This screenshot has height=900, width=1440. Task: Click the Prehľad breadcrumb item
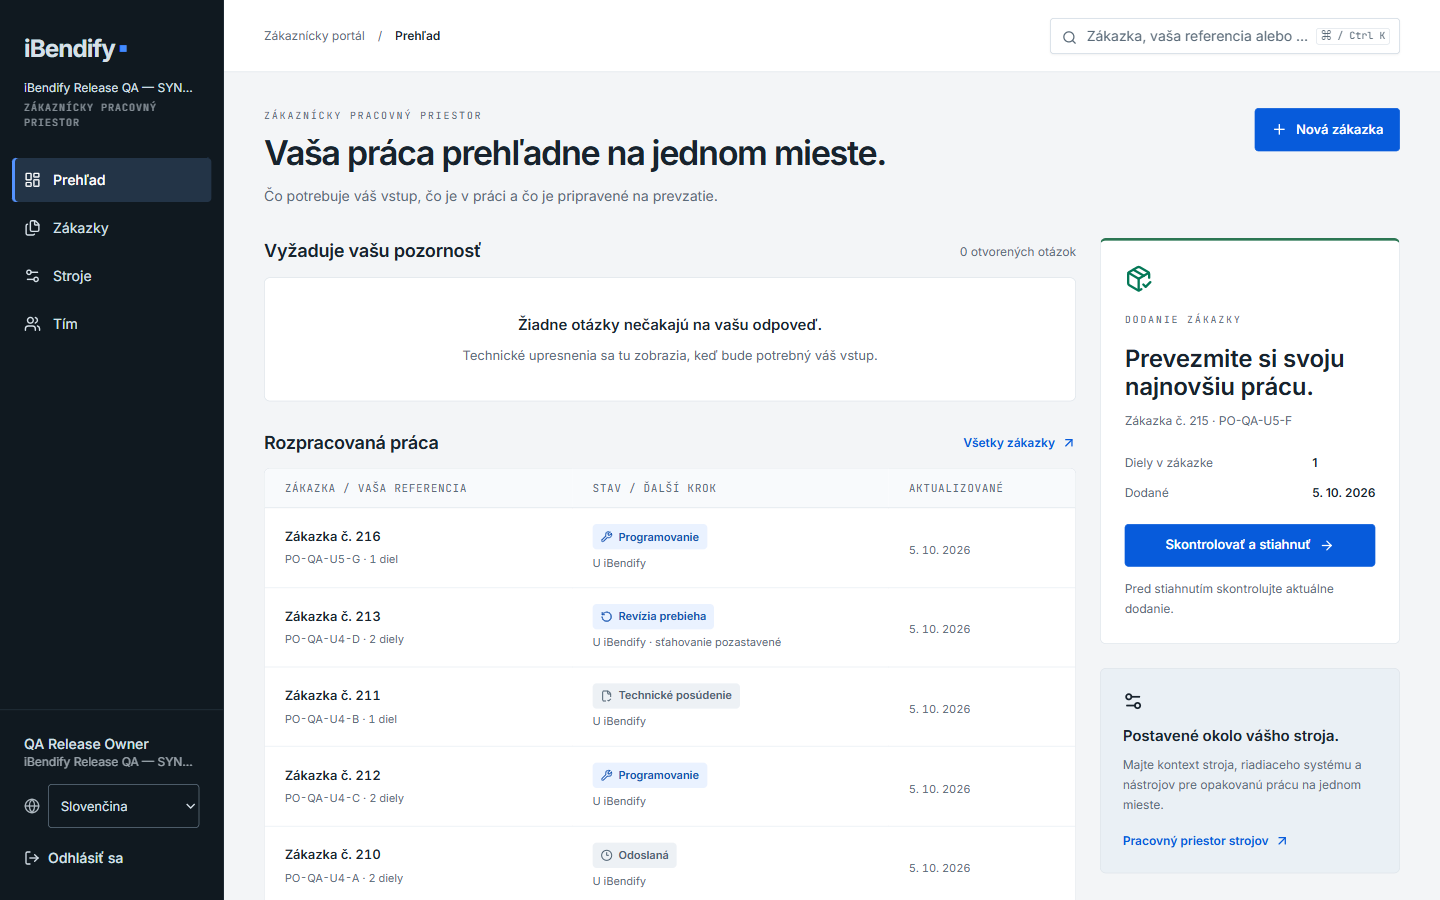click(417, 36)
